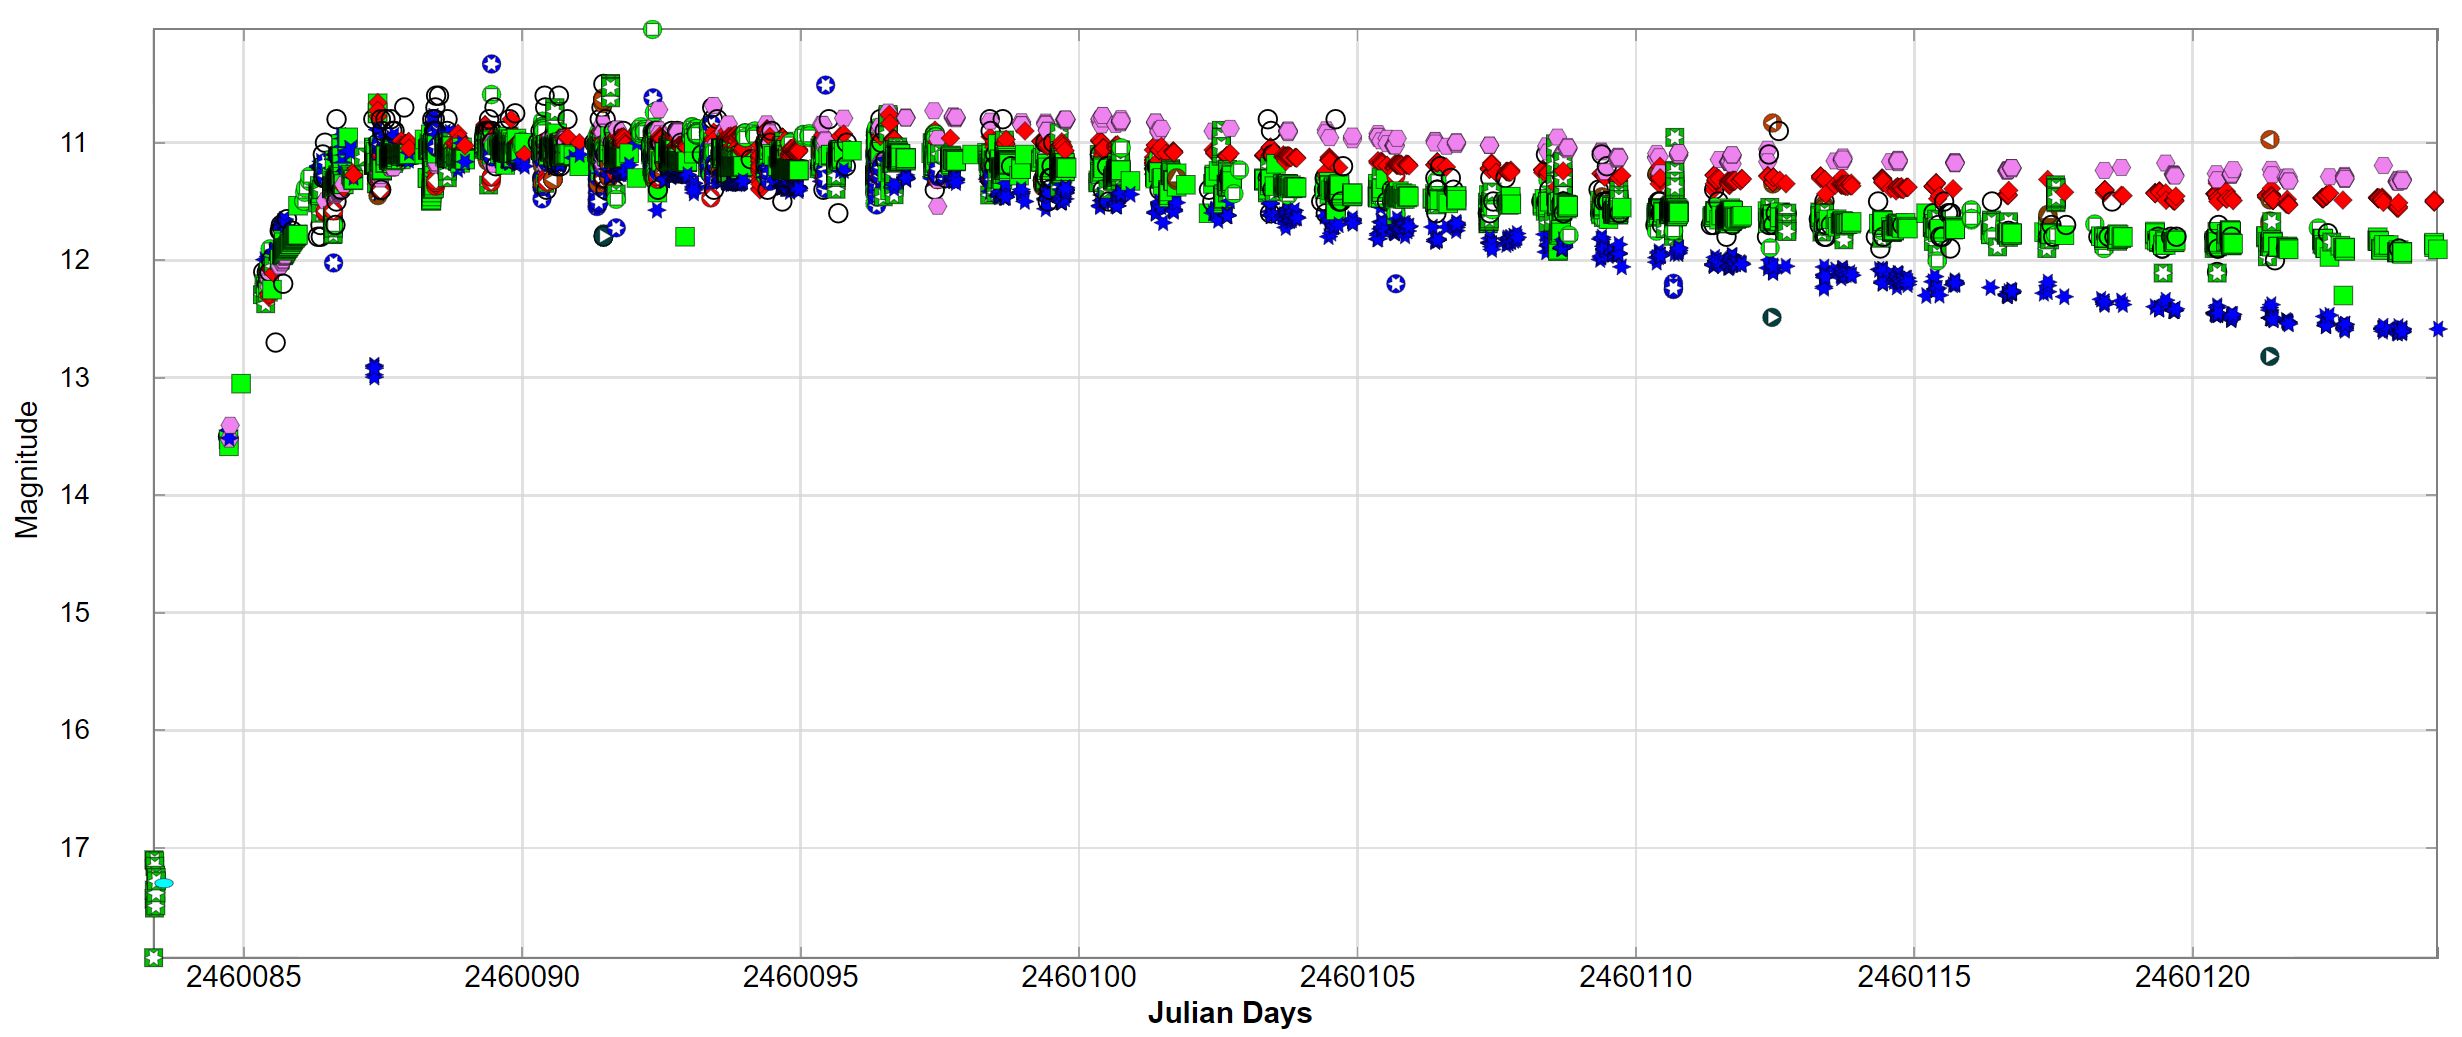Click the x-axis tick label '2460095'

(x=800, y=977)
